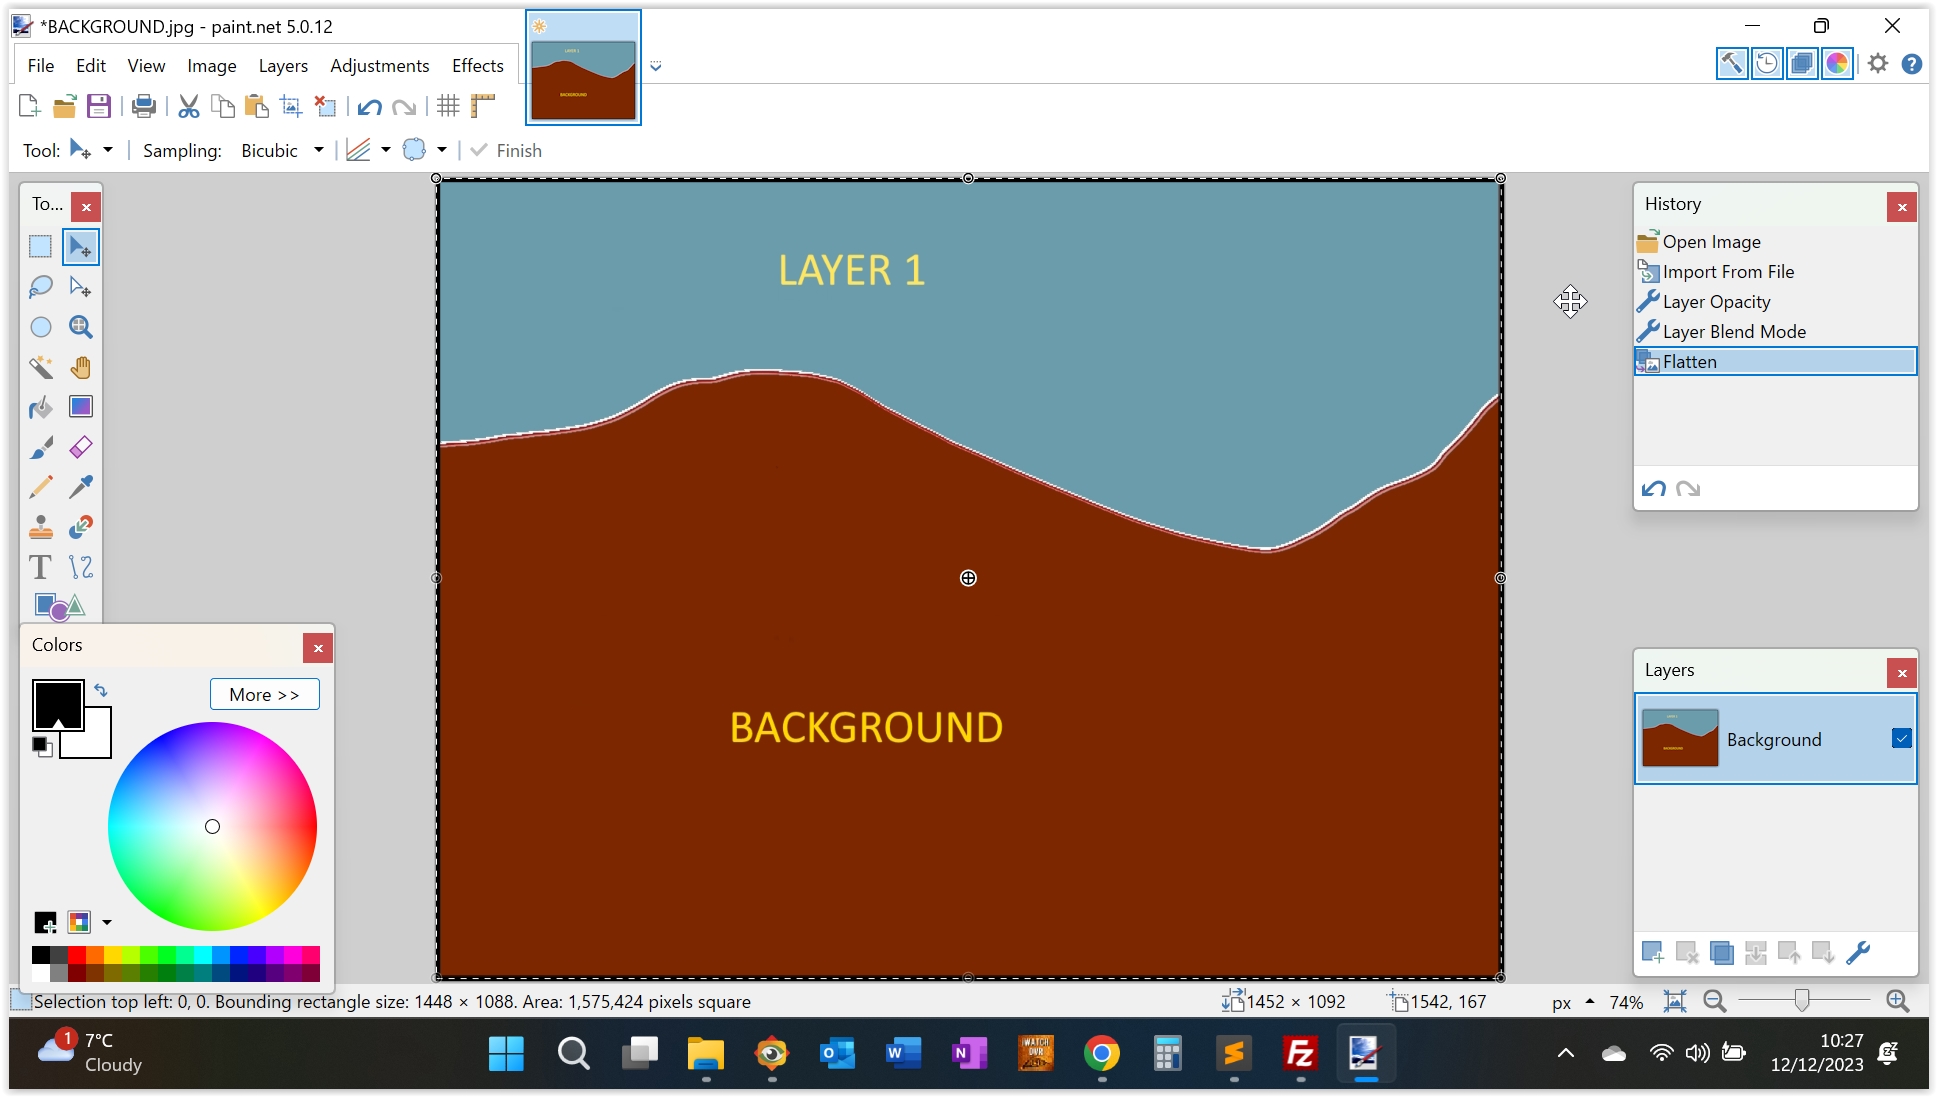
Task: Open the Tool selection dropdown
Action: point(108,149)
